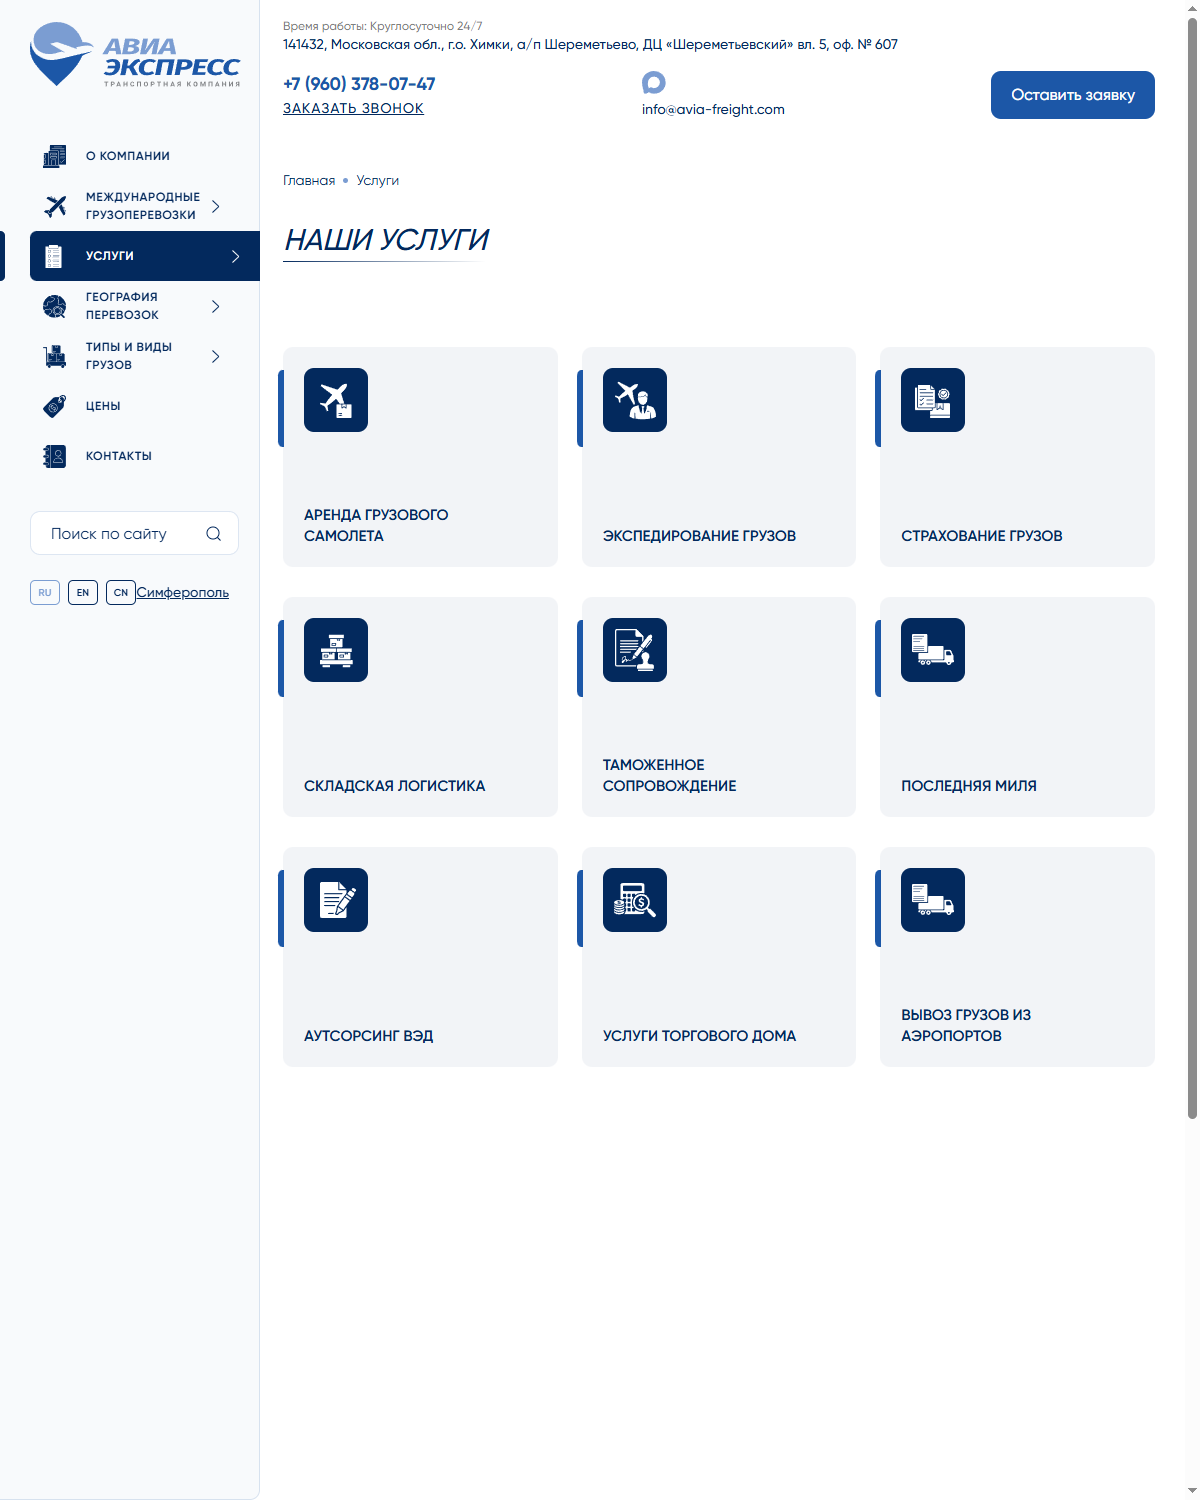This screenshot has width=1200, height=1500.
Task: Open the cargo plane rental icon
Action: click(336, 400)
